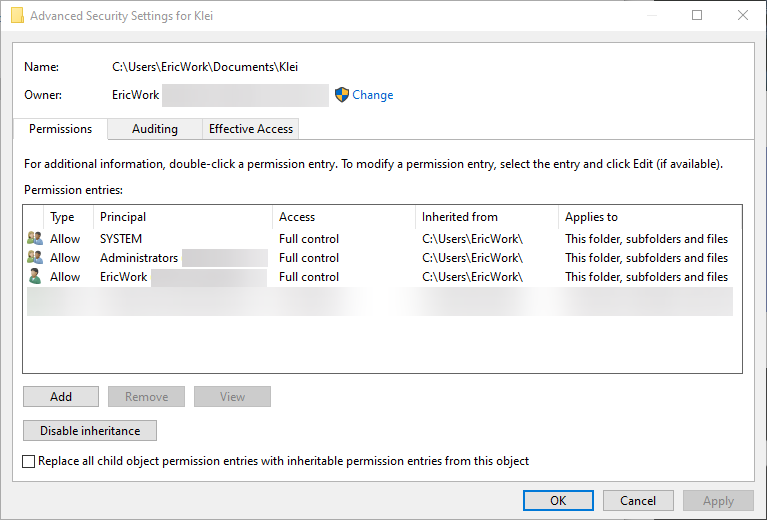This screenshot has height=520, width=767.
Task: Click the user icon beside EricWork entry
Action: pos(35,277)
